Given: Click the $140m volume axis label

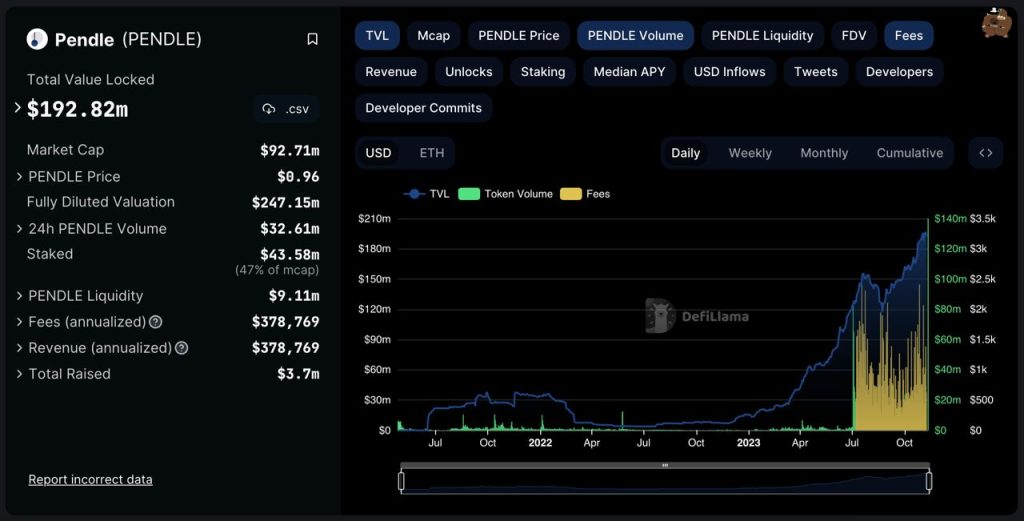Looking at the screenshot, I should [950, 219].
